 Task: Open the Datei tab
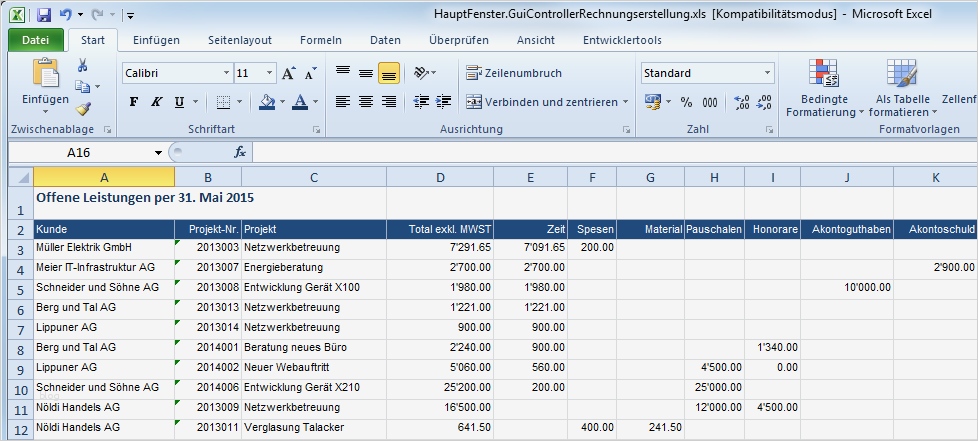(x=36, y=40)
